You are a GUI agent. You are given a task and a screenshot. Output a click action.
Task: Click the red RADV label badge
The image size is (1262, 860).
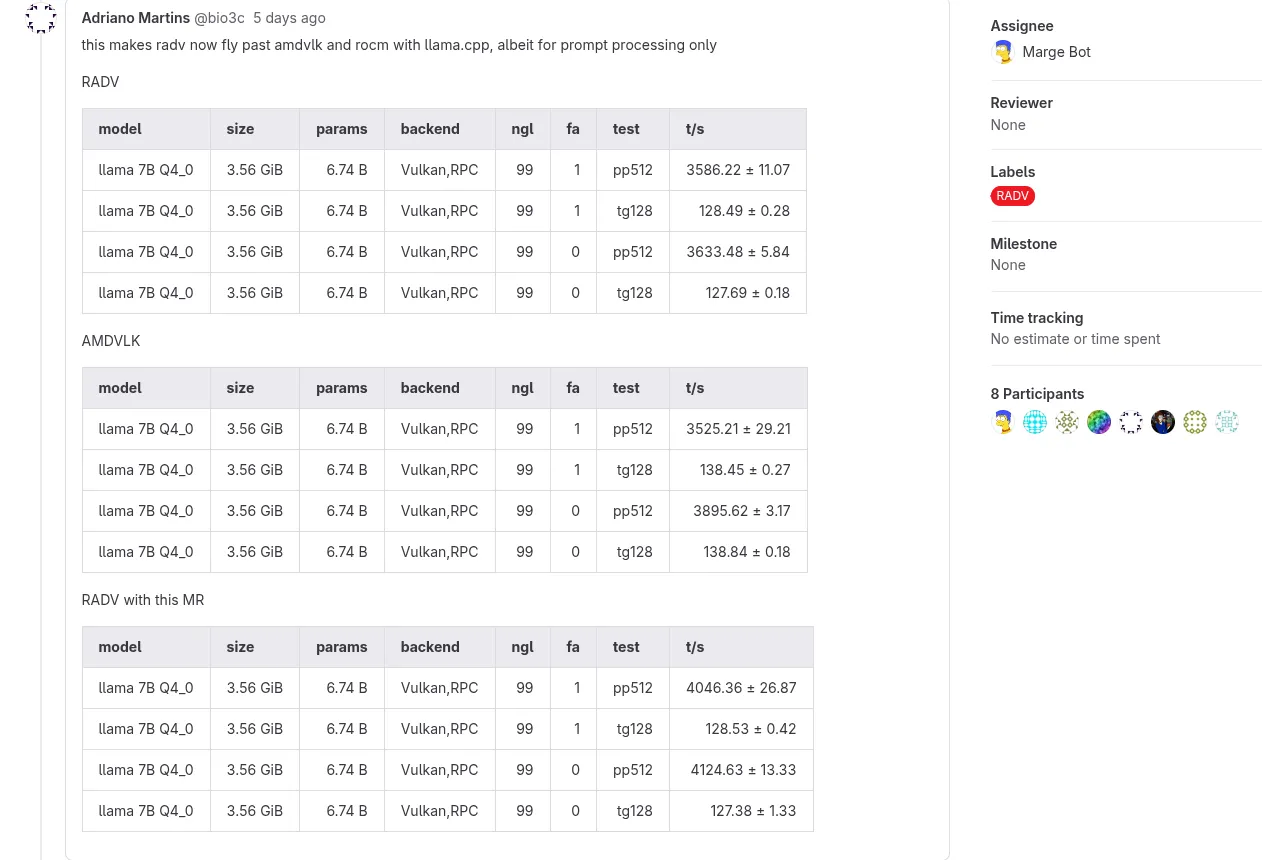(1012, 196)
